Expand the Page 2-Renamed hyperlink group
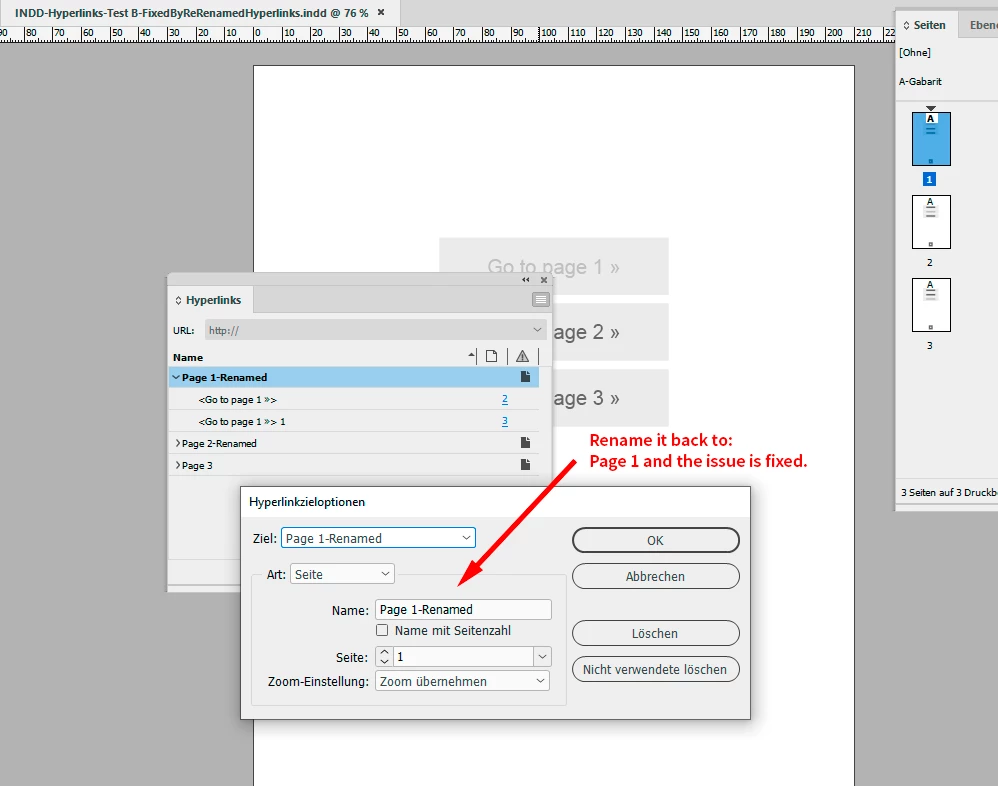This screenshot has height=786, width=998. click(178, 443)
